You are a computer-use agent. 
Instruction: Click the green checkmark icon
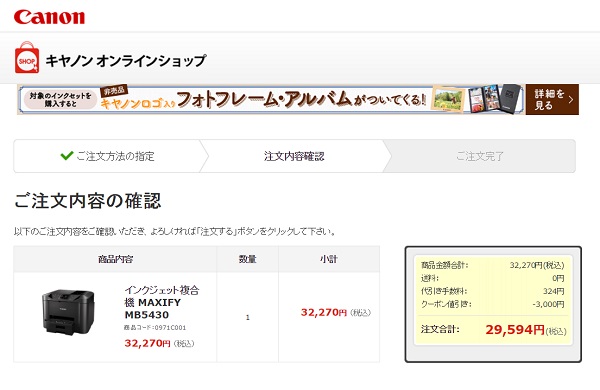[x=67, y=155]
